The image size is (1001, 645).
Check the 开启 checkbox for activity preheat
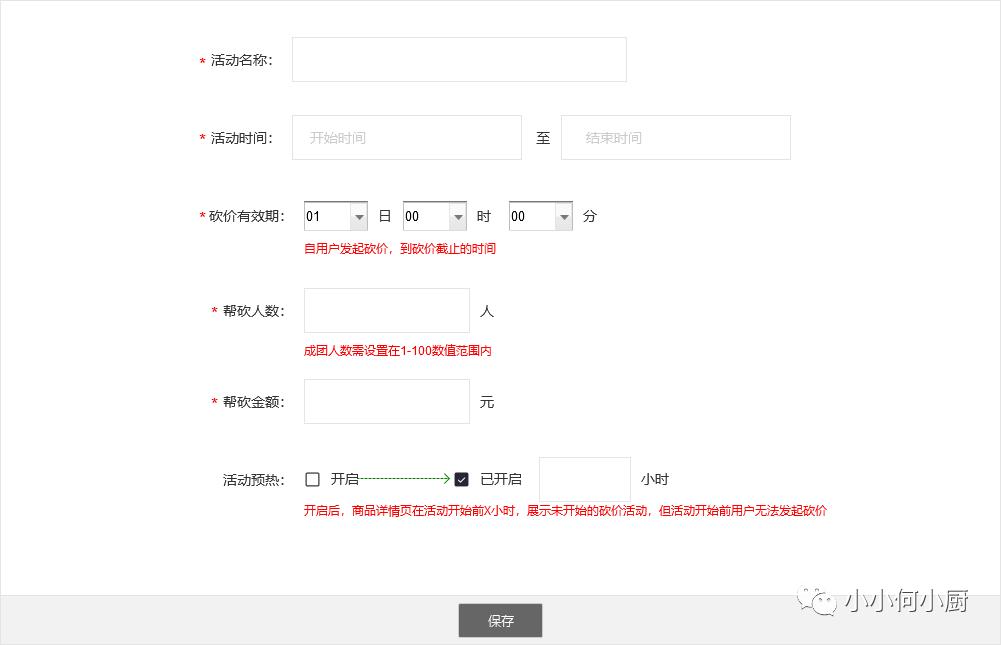[312, 479]
